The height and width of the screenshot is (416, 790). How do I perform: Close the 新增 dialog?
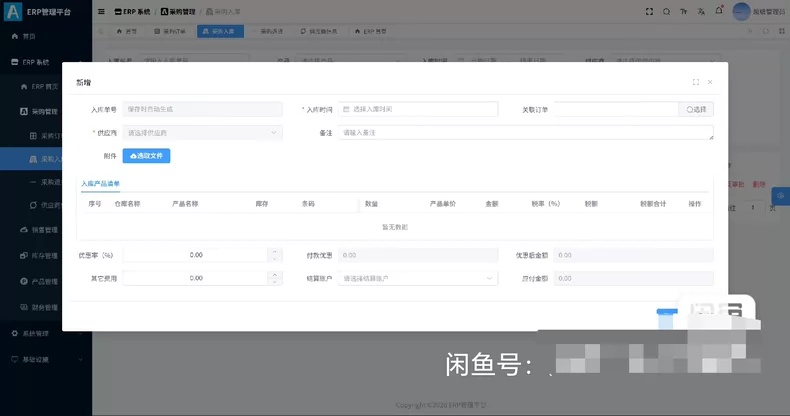710,82
